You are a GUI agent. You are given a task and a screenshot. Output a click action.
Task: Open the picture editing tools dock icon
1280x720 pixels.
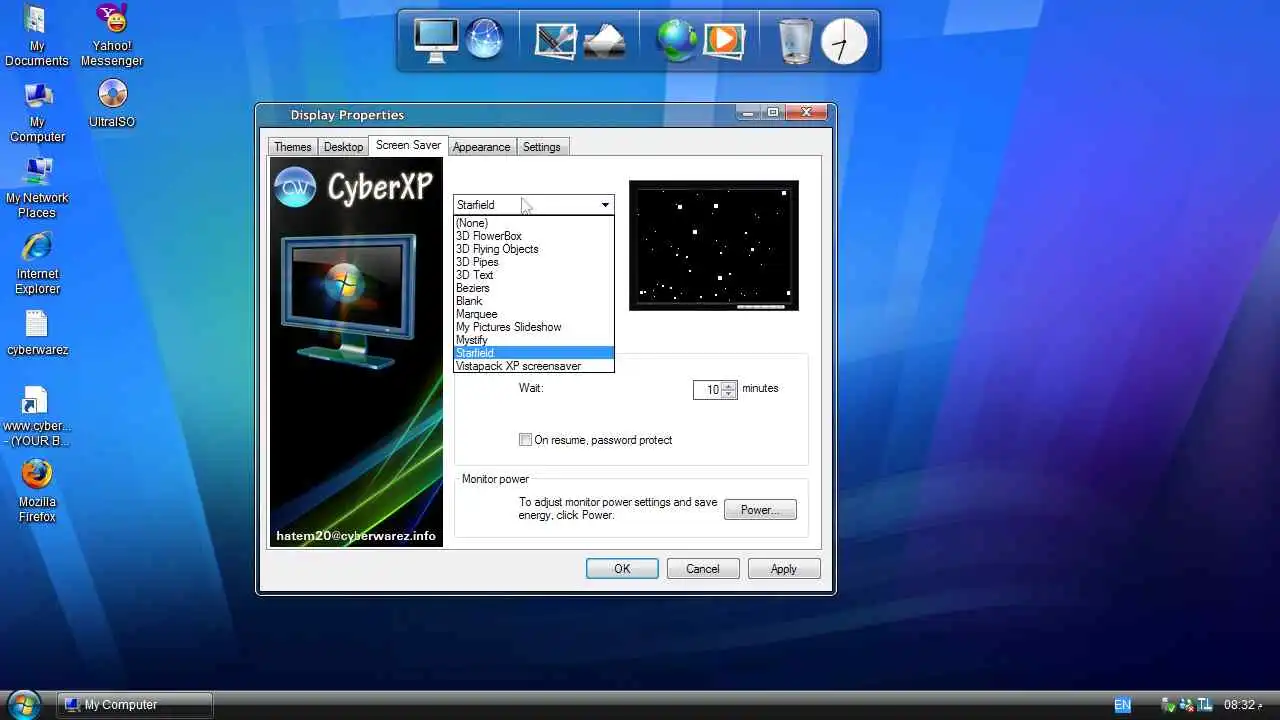point(556,41)
